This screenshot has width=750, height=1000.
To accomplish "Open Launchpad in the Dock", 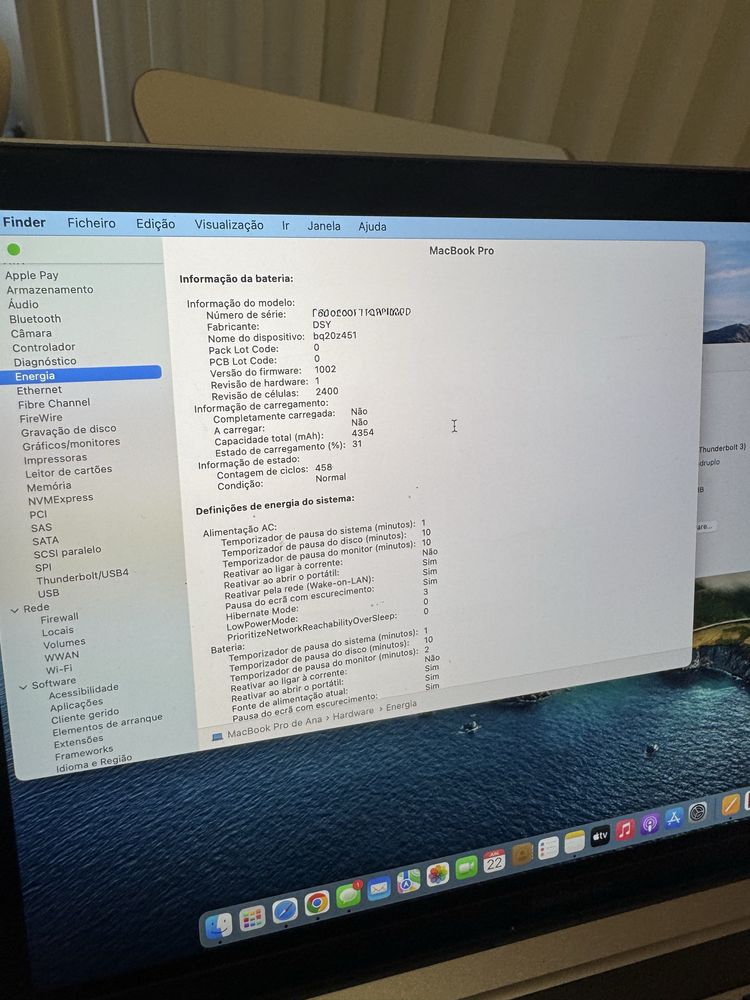I will [252, 918].
